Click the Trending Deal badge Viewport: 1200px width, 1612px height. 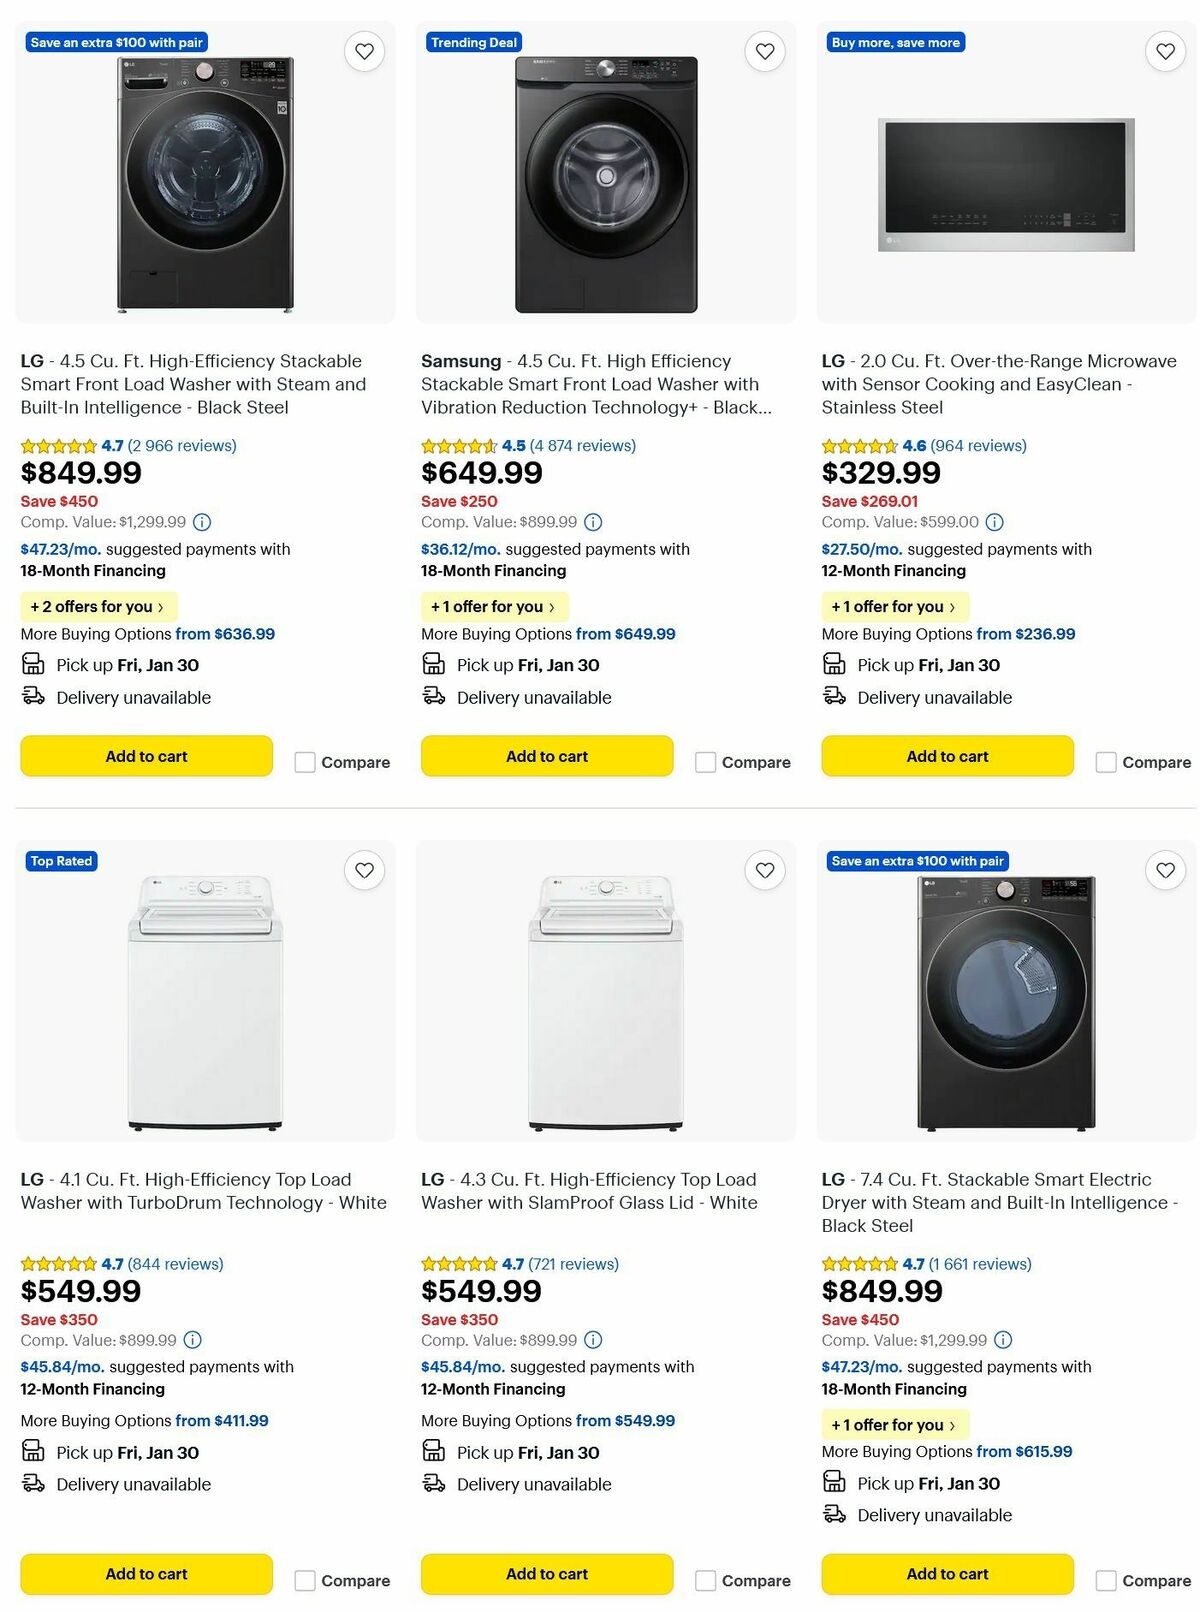click(x=473, y=42)
